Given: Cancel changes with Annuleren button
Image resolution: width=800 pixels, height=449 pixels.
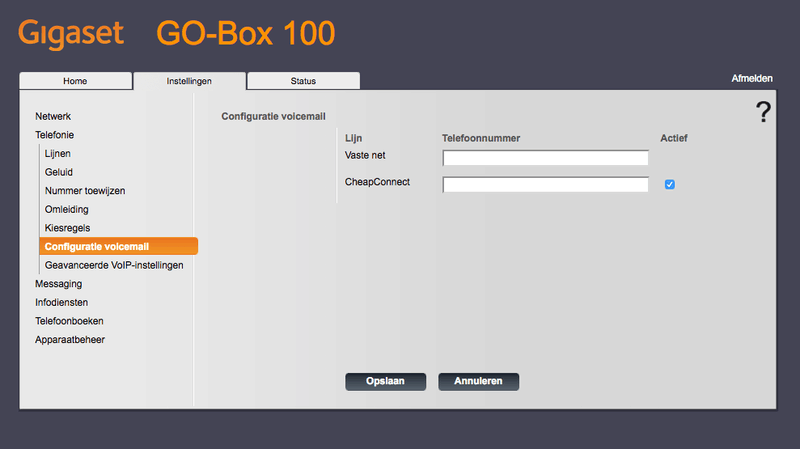Looking at the screenshot, I should pyautogui.click(x=479, y=381).
